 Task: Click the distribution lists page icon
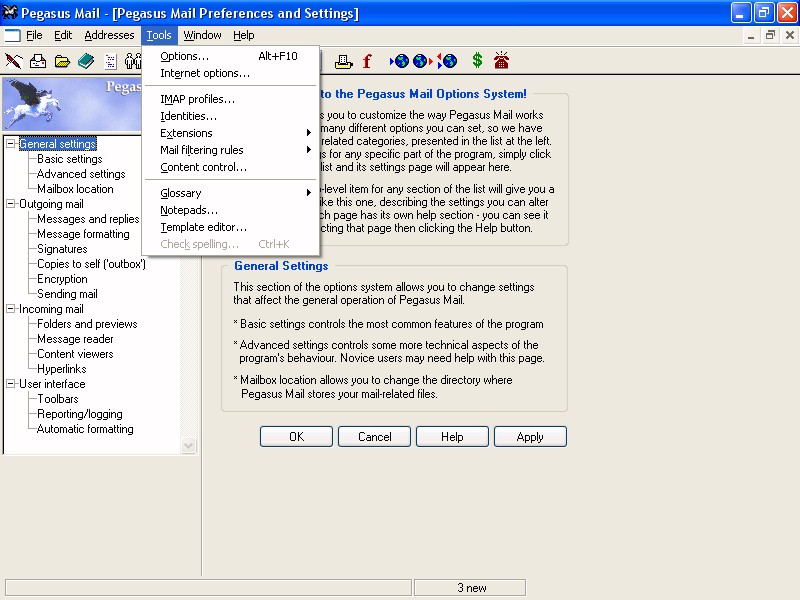pyautogui.click(x=111, y=61)
